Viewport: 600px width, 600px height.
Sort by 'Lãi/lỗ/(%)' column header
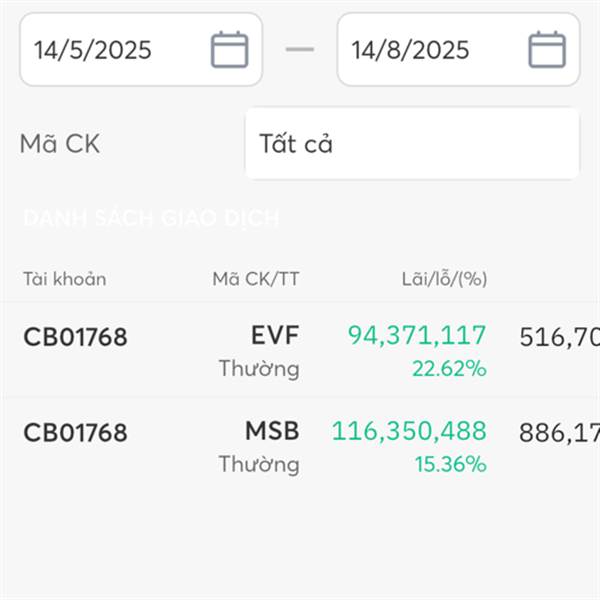tap(444, 279)
